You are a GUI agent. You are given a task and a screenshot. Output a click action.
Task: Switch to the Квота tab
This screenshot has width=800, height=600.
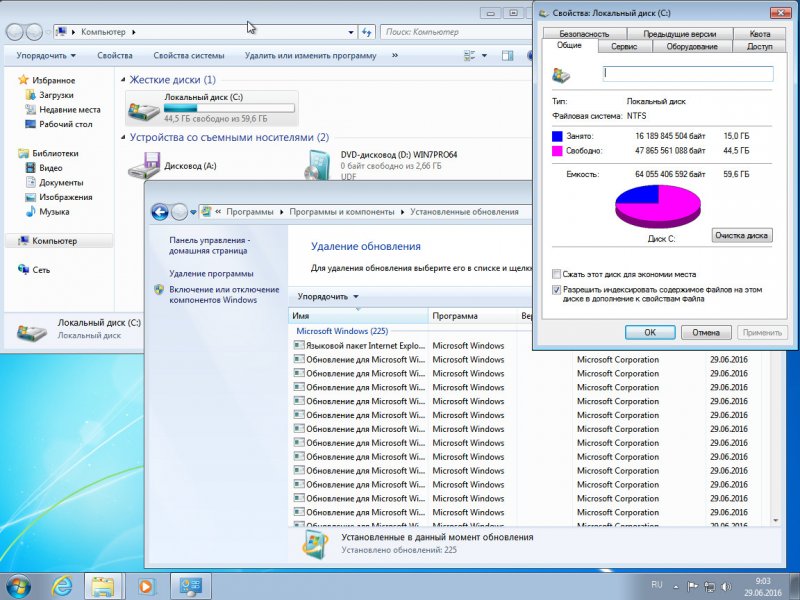(760, 34)
